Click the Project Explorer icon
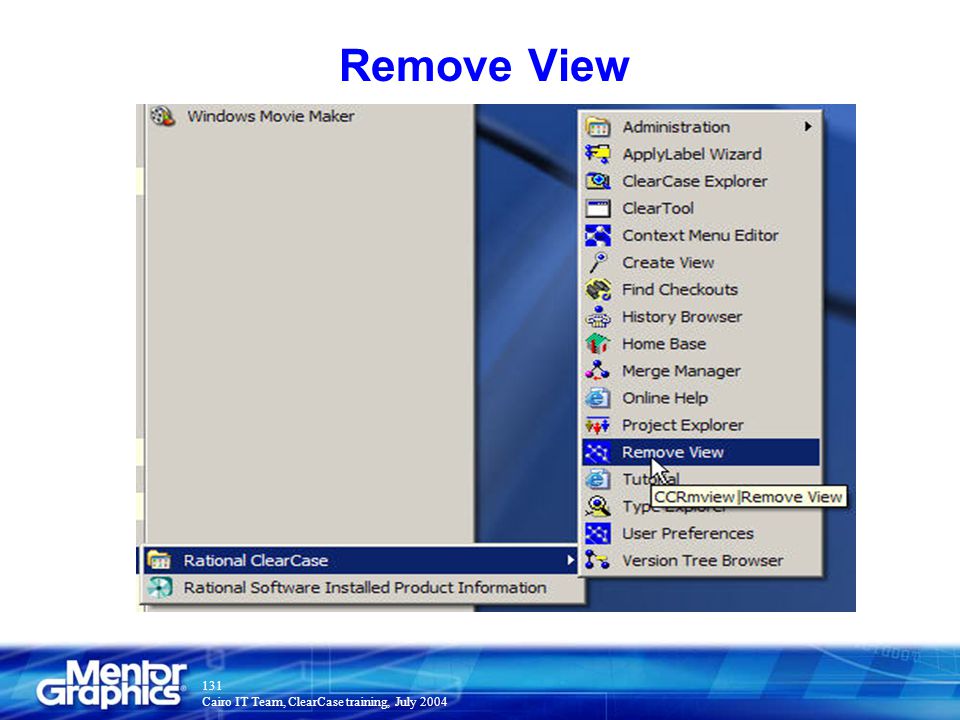The height and width of the screenshot is (720, 960). [x=598, y=425]
